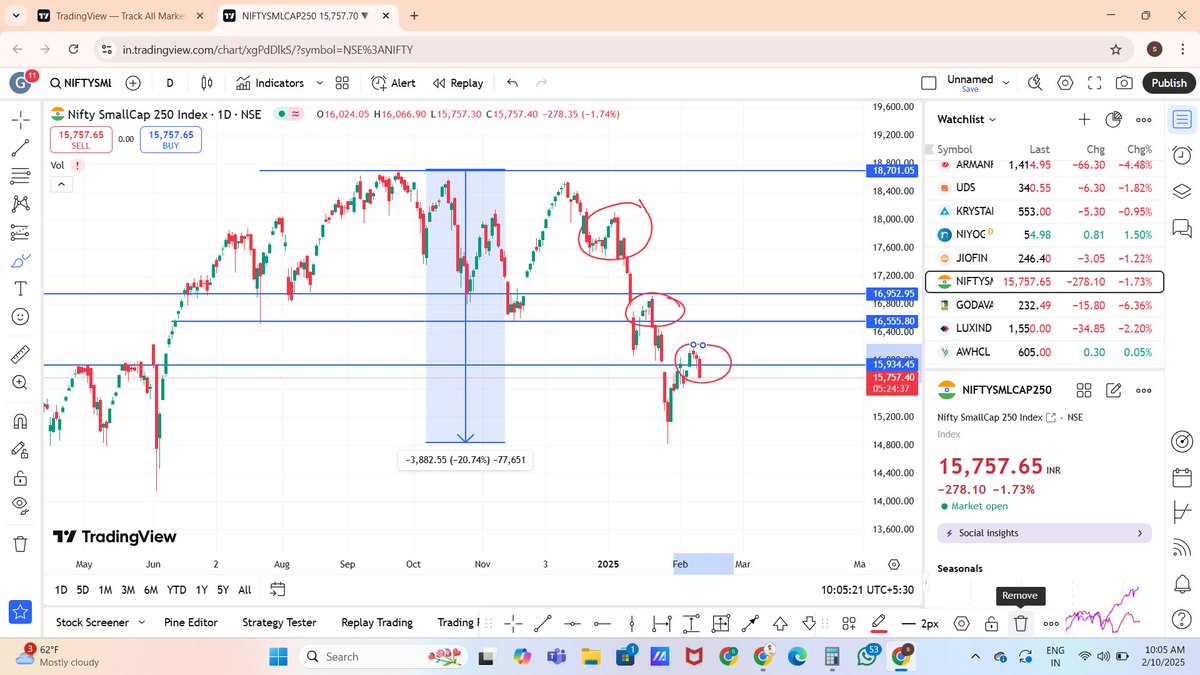This screenshot has width=1200, height=675.
Task: Select the 1D date range
Action: coord(61,590)
